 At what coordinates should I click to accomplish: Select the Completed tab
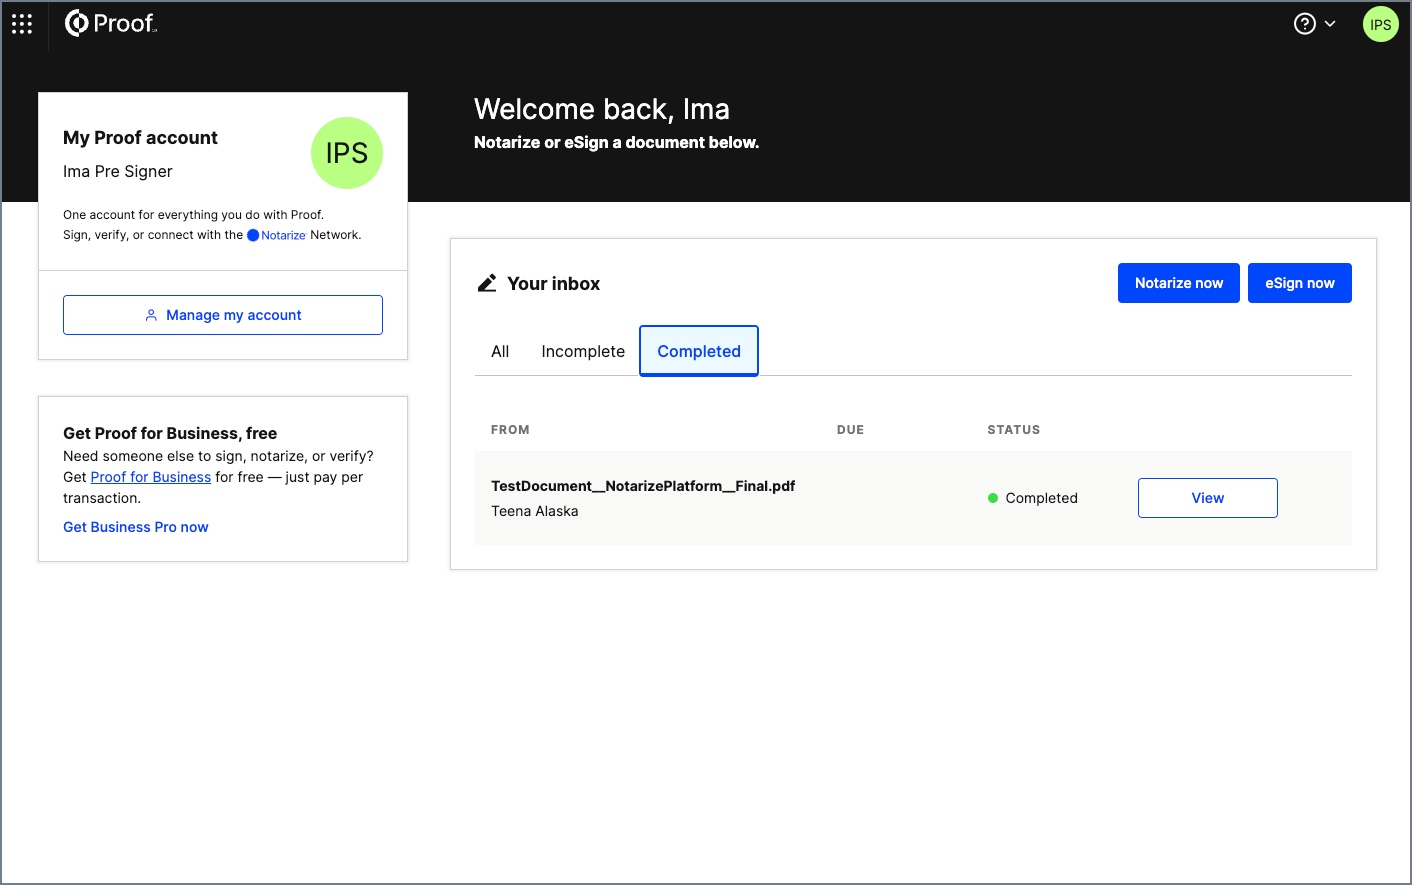coord(698,351)
